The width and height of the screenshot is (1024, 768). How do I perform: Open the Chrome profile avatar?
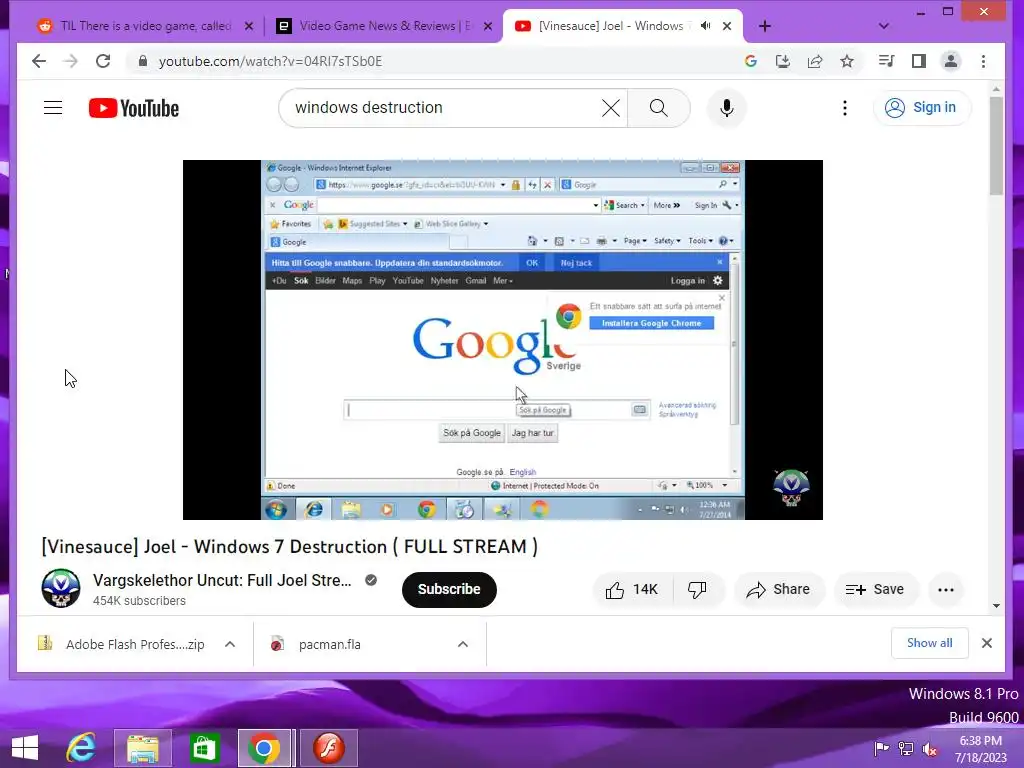pyautogui.click(x=951, y=61)
